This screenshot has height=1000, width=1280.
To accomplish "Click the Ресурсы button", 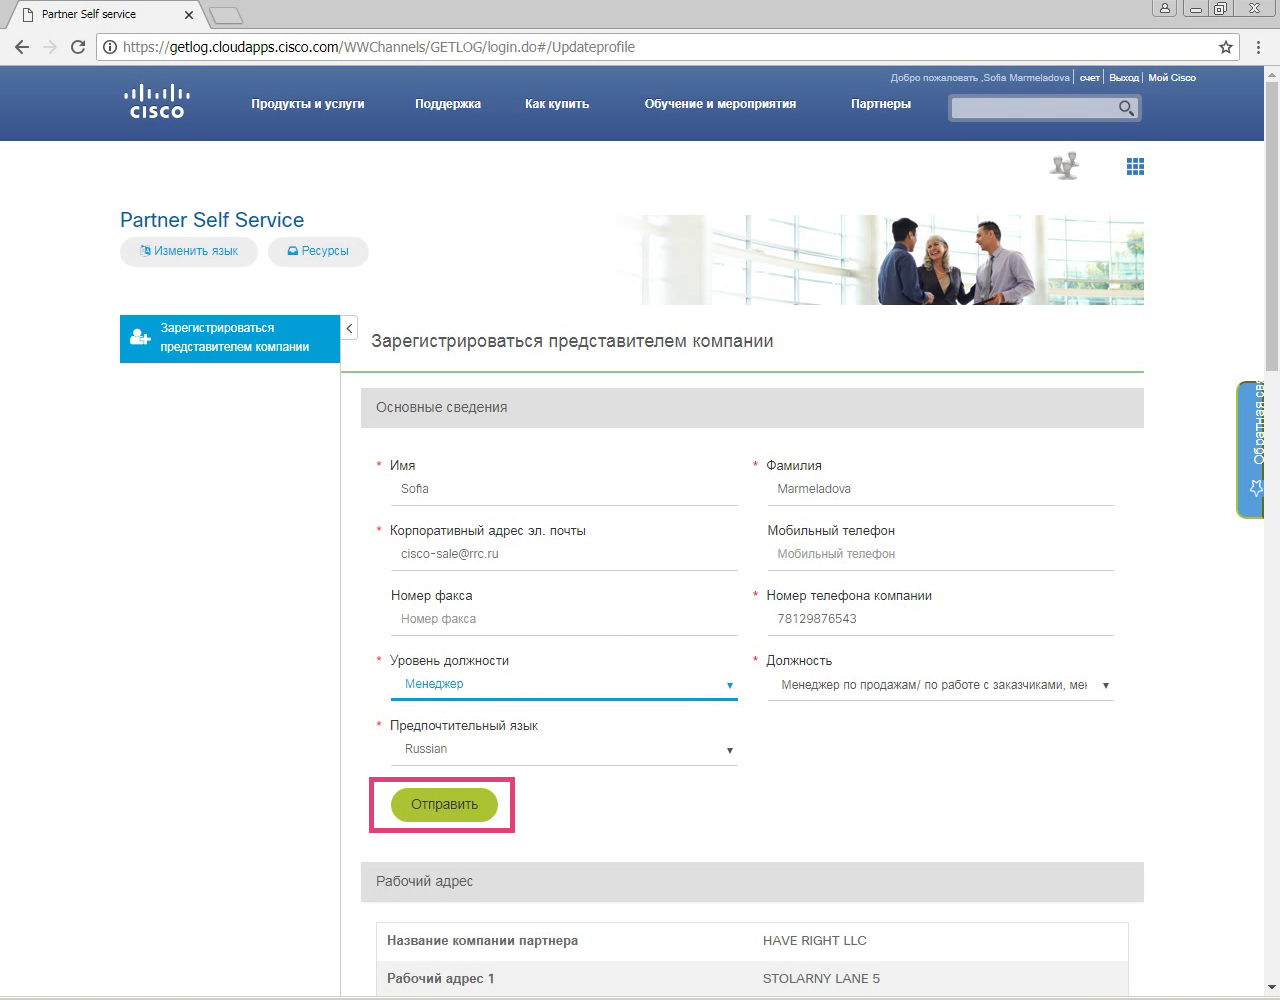I will coord(318,252).
